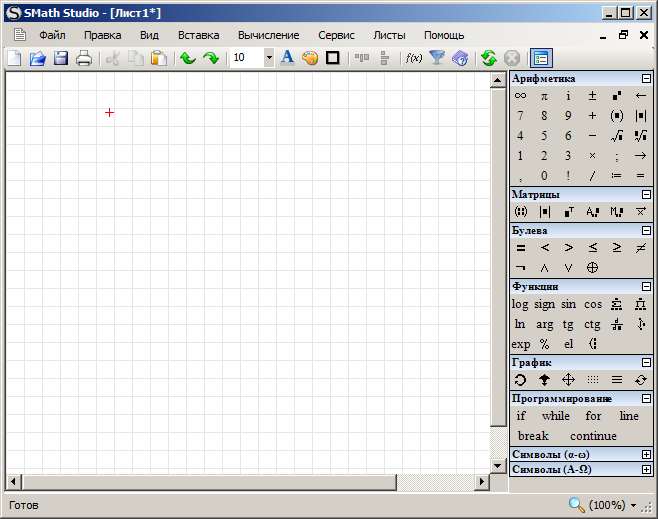Insert the 'while' loop statement

(x=556, y=416)
